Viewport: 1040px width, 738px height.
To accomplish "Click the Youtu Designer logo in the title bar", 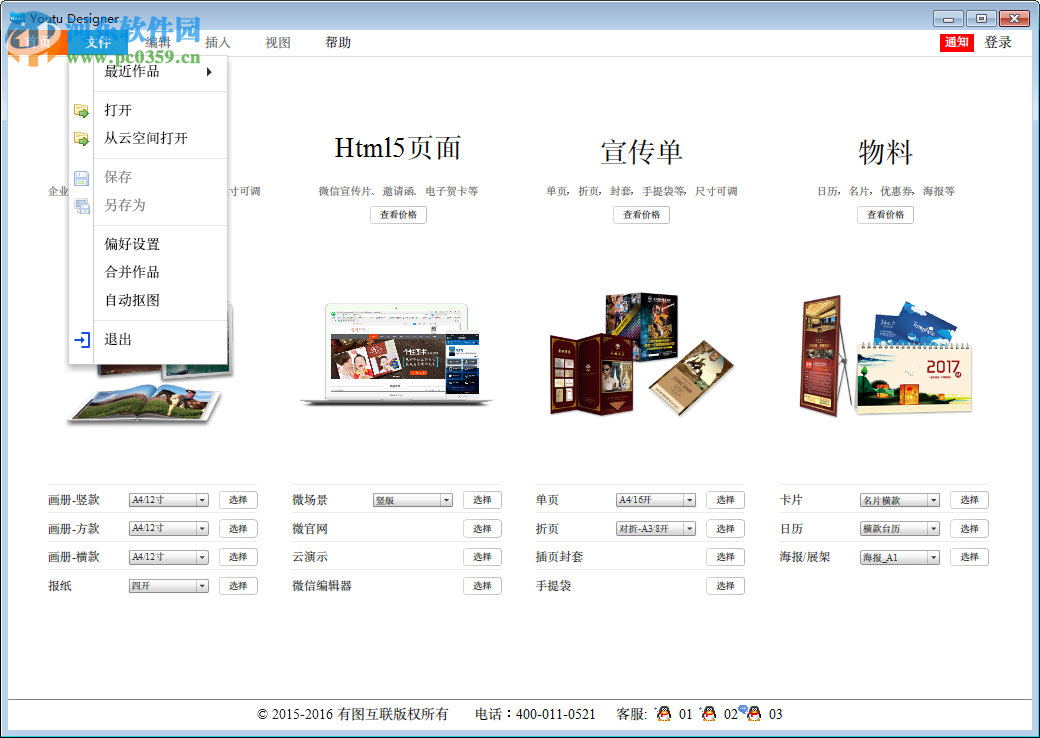I will (x=17, y=17).
